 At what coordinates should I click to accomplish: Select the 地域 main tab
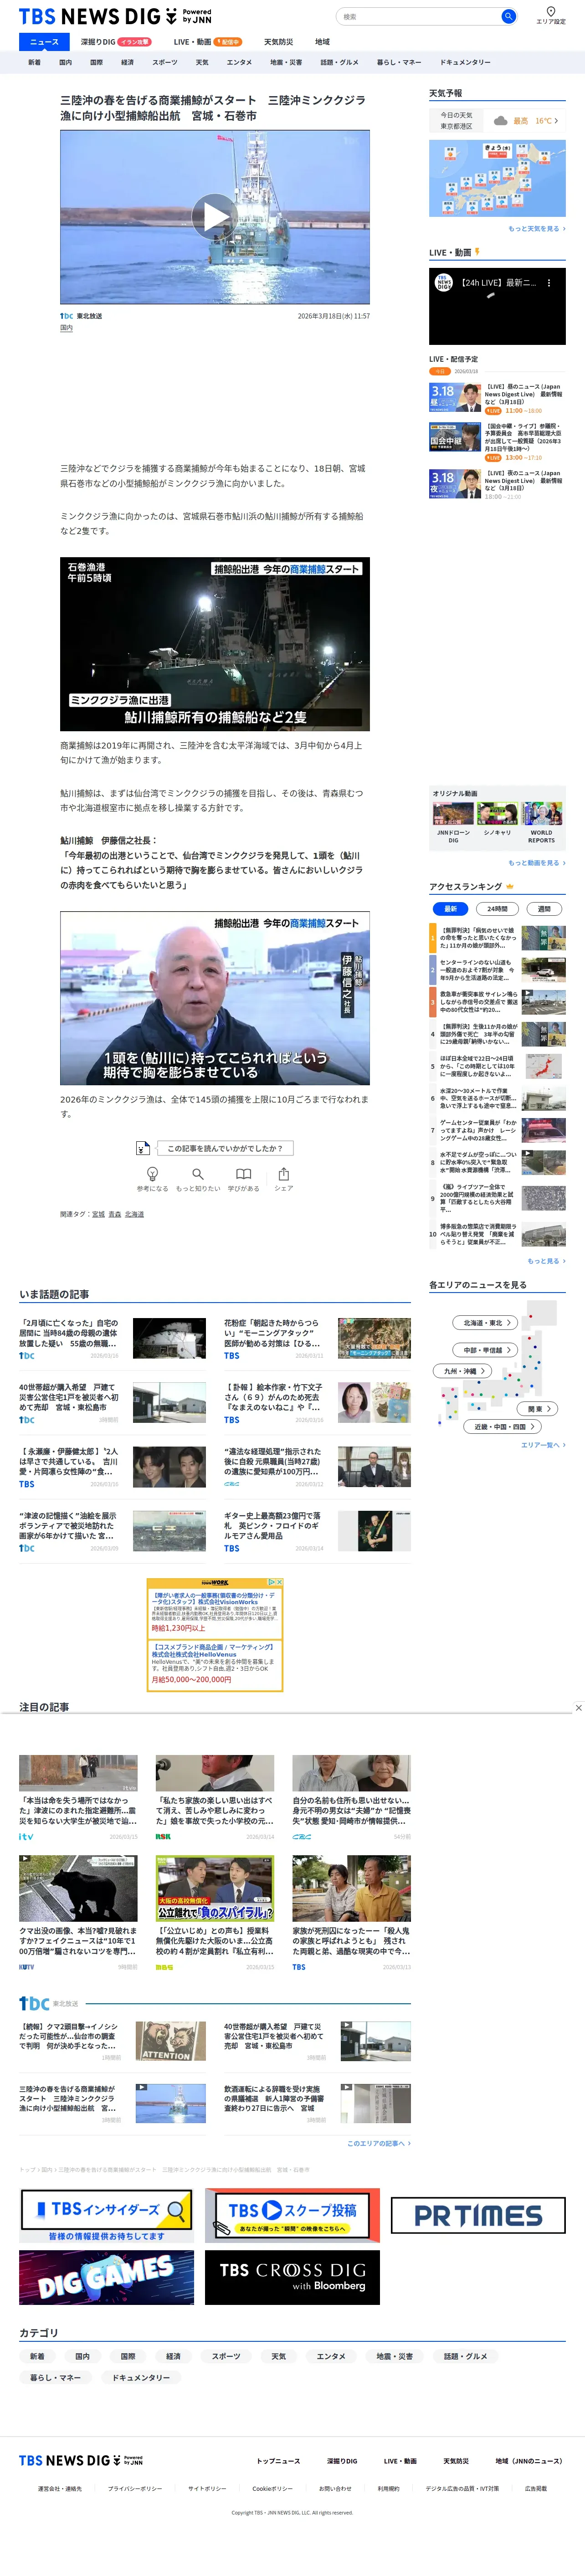click(x=322, y=42)
